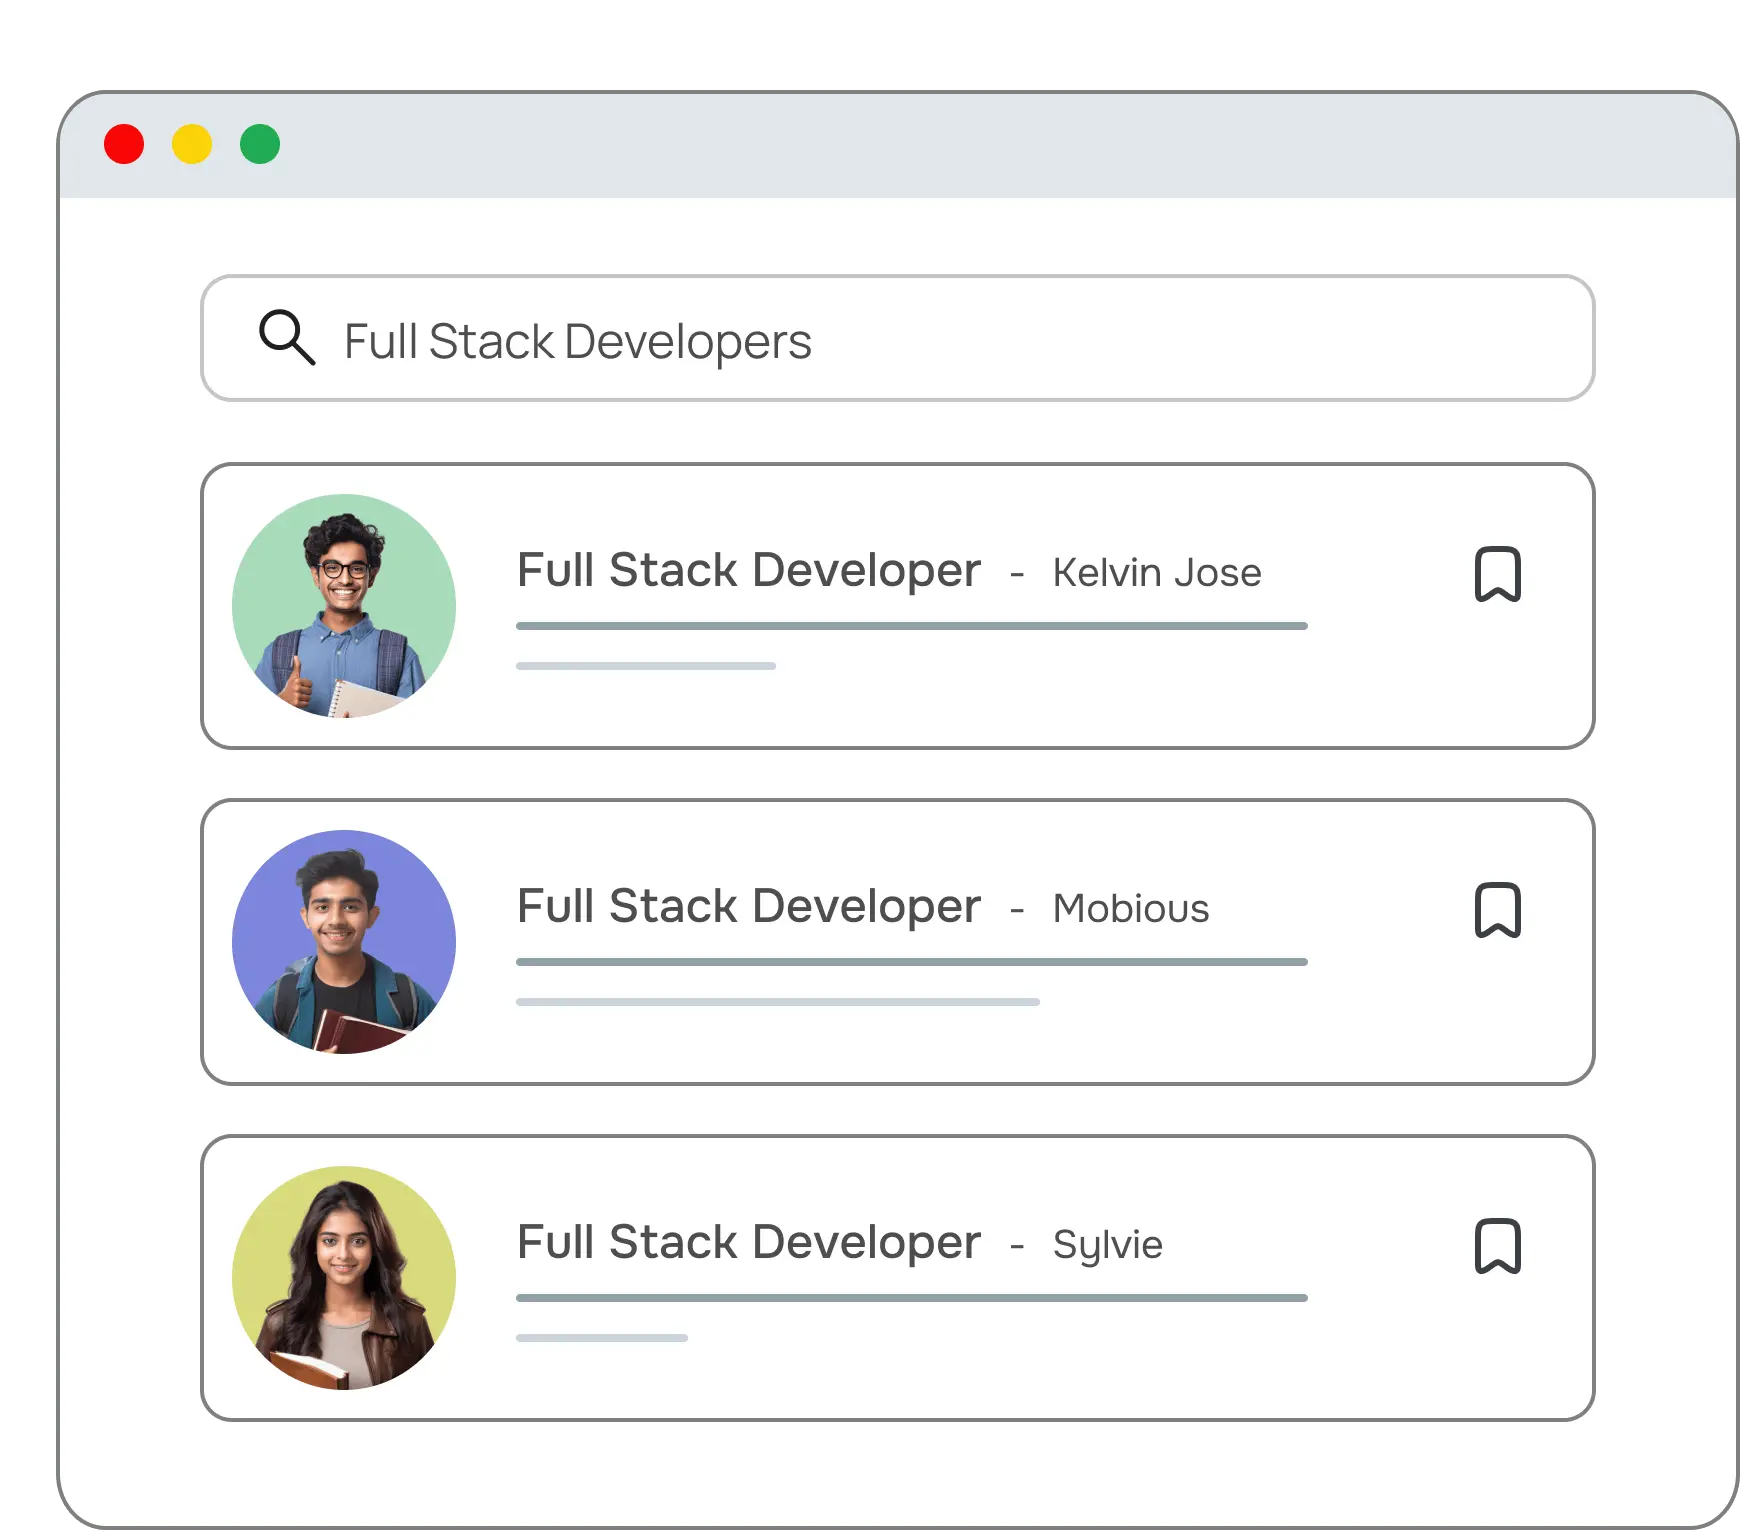Minimize the window with the yellow button
This screenshot has width=1740, height=1532.
(192, 144)
